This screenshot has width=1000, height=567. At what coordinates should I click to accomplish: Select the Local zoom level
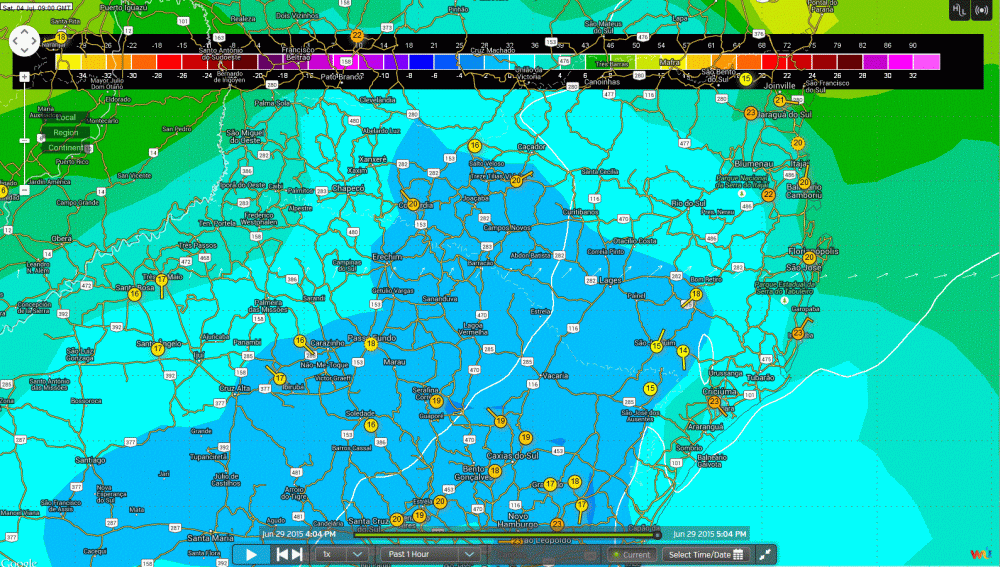(x=66, y=118)
